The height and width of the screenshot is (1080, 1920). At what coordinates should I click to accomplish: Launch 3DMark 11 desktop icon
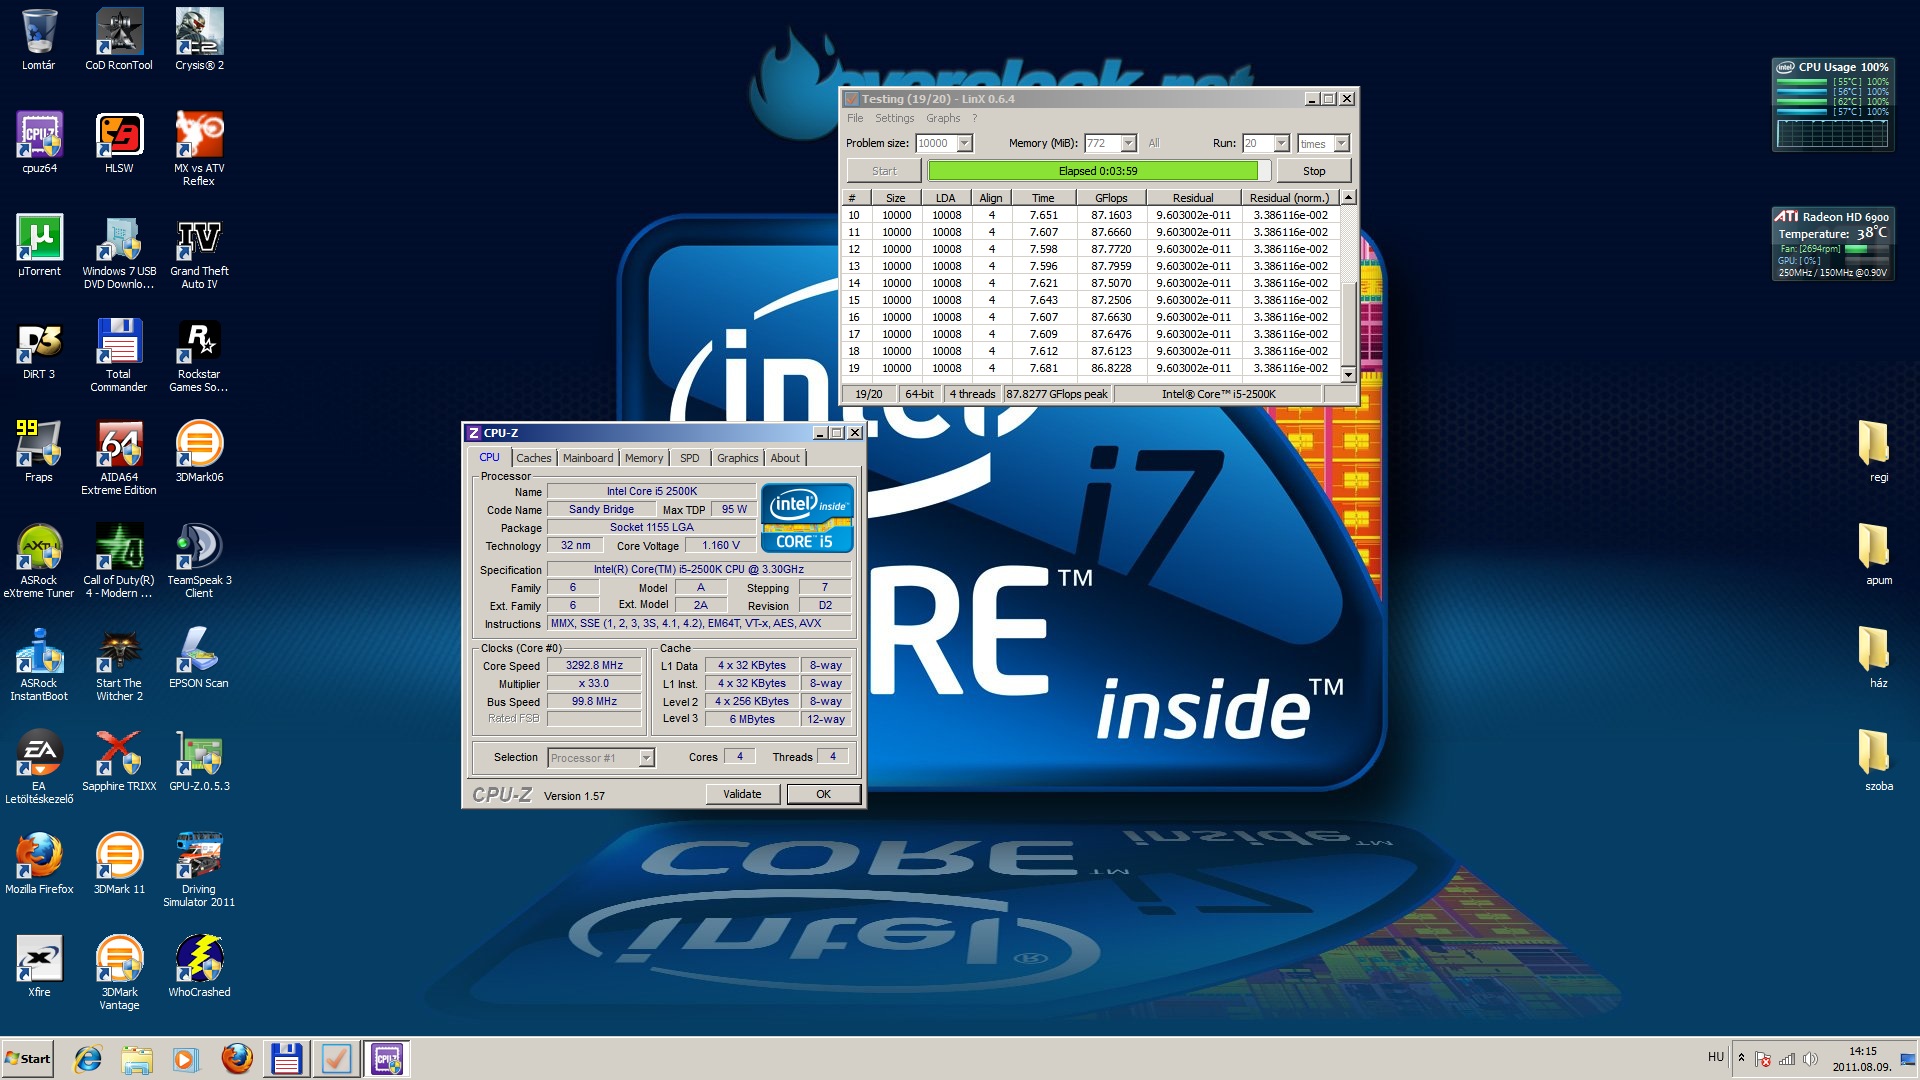tap(119, 864)
